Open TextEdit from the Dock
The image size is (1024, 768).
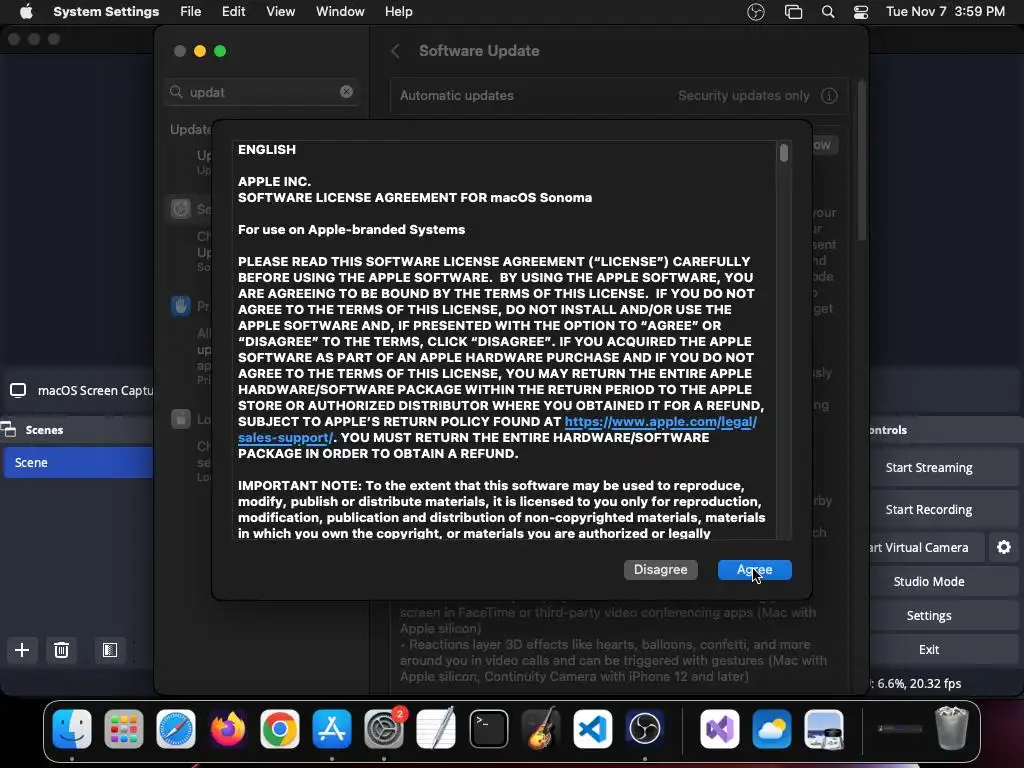click(436, 729)
